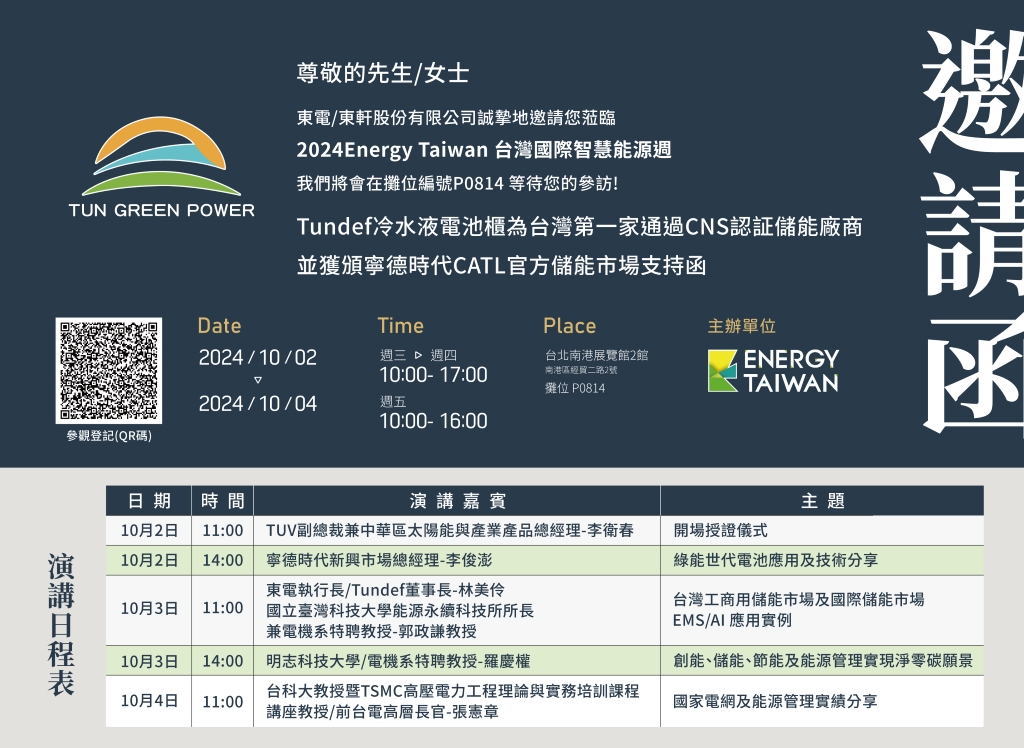
Task: Click the topic about 淨零碳願景
Action: point(823,661)
